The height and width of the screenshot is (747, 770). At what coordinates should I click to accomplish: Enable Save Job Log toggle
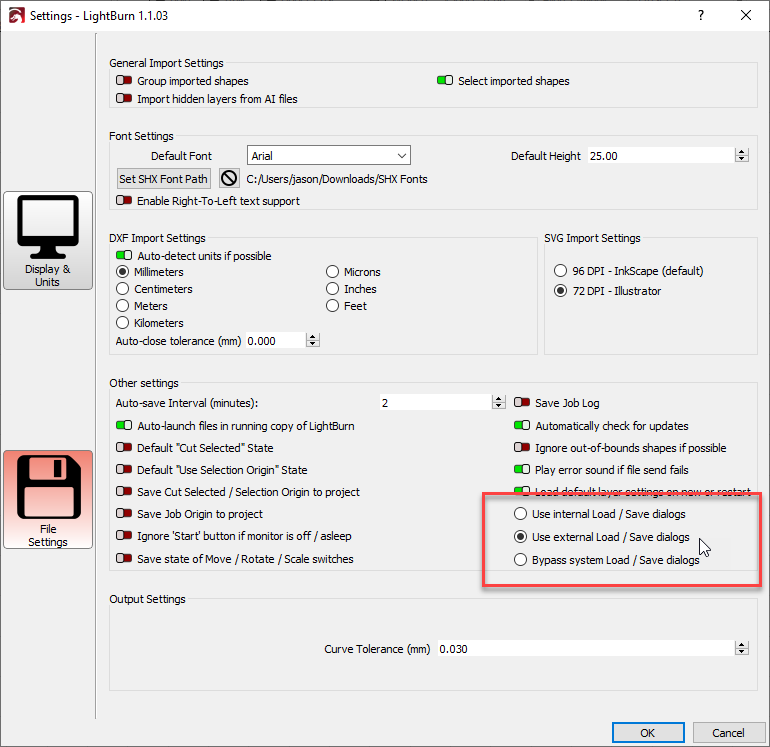[522, 403]
